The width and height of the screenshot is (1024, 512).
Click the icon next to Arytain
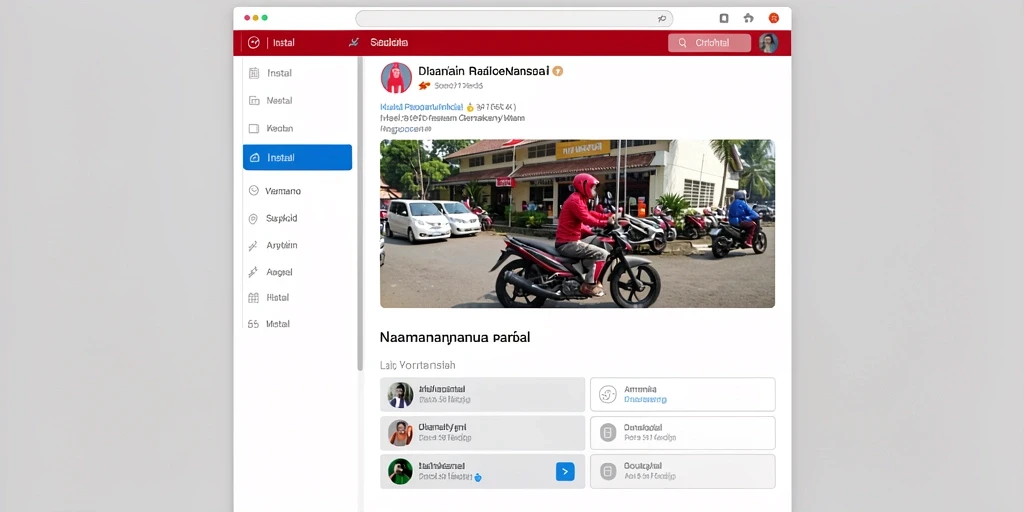click(x=253, y=246)
